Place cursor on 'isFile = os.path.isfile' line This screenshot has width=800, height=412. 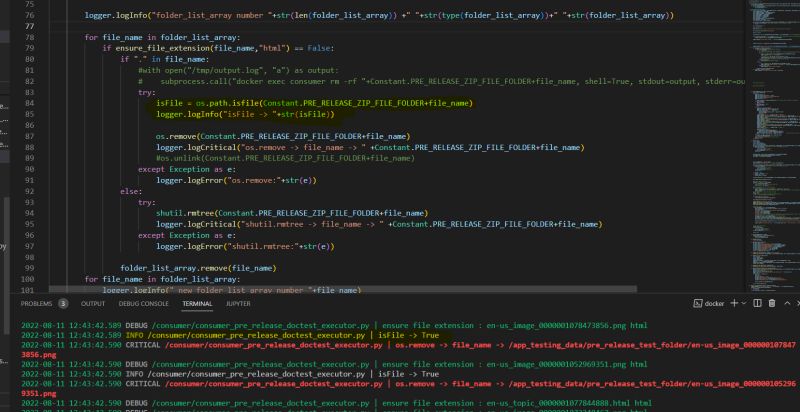(314, 103)
